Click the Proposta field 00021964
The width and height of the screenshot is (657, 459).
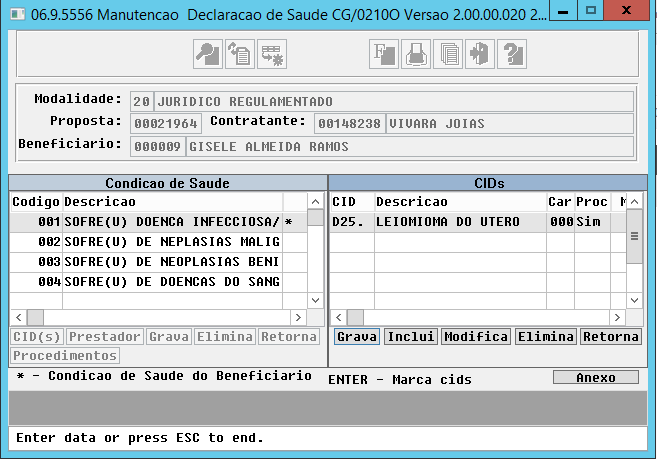[166, 124]
